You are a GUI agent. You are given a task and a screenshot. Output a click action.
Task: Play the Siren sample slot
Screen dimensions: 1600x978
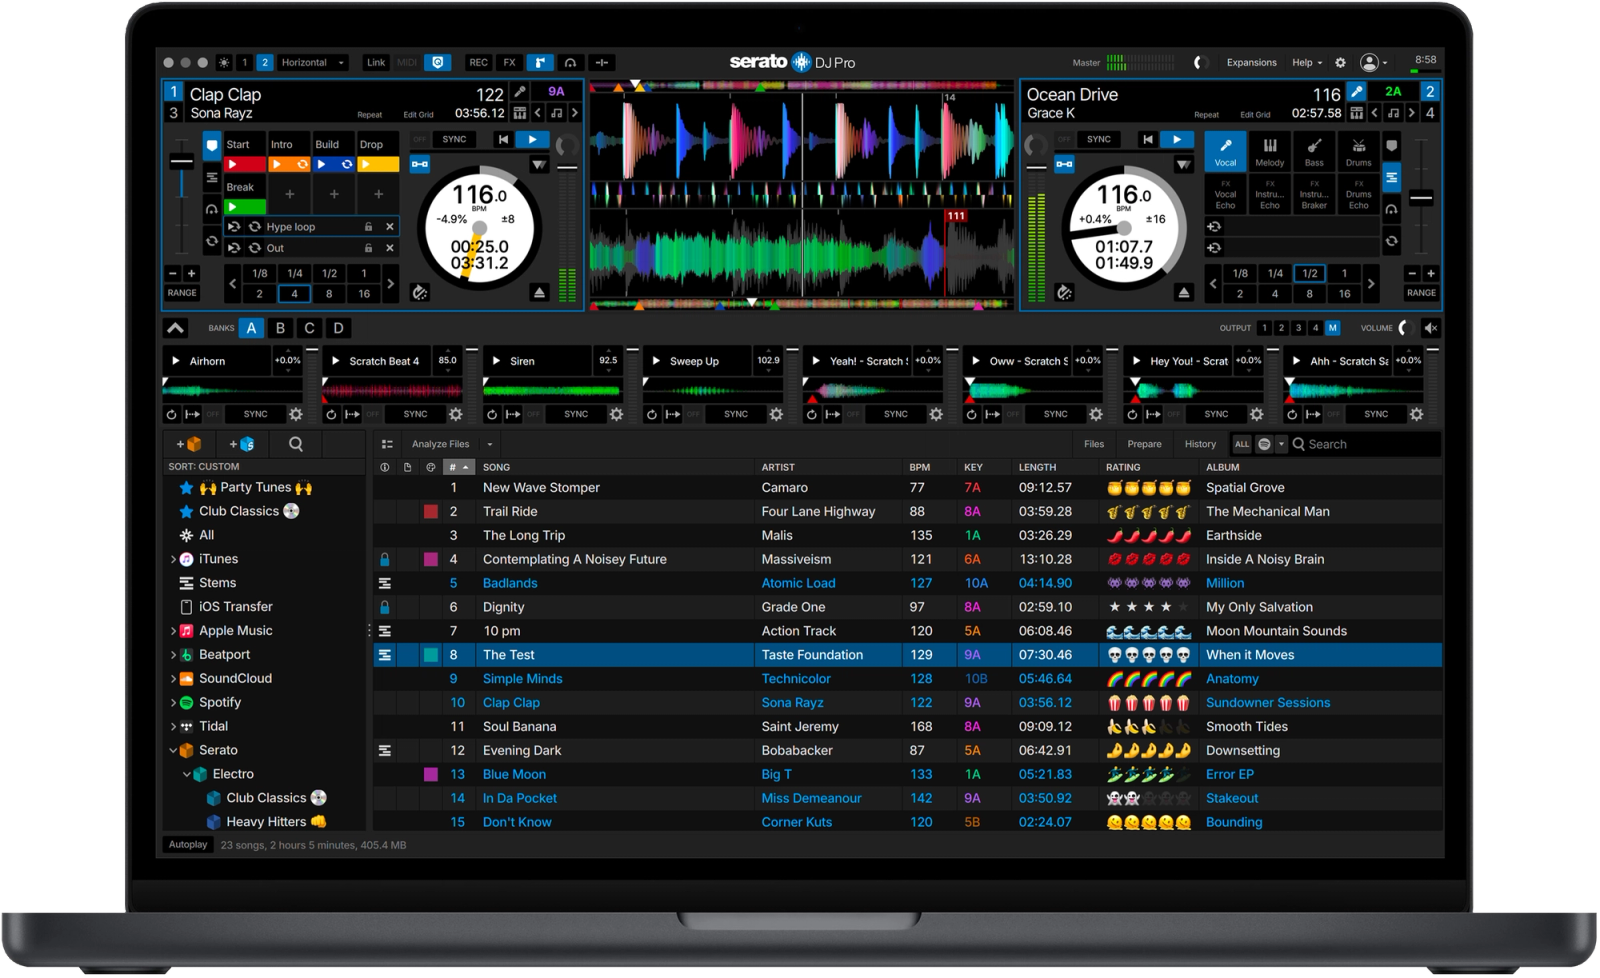click(x=496, y=361)
